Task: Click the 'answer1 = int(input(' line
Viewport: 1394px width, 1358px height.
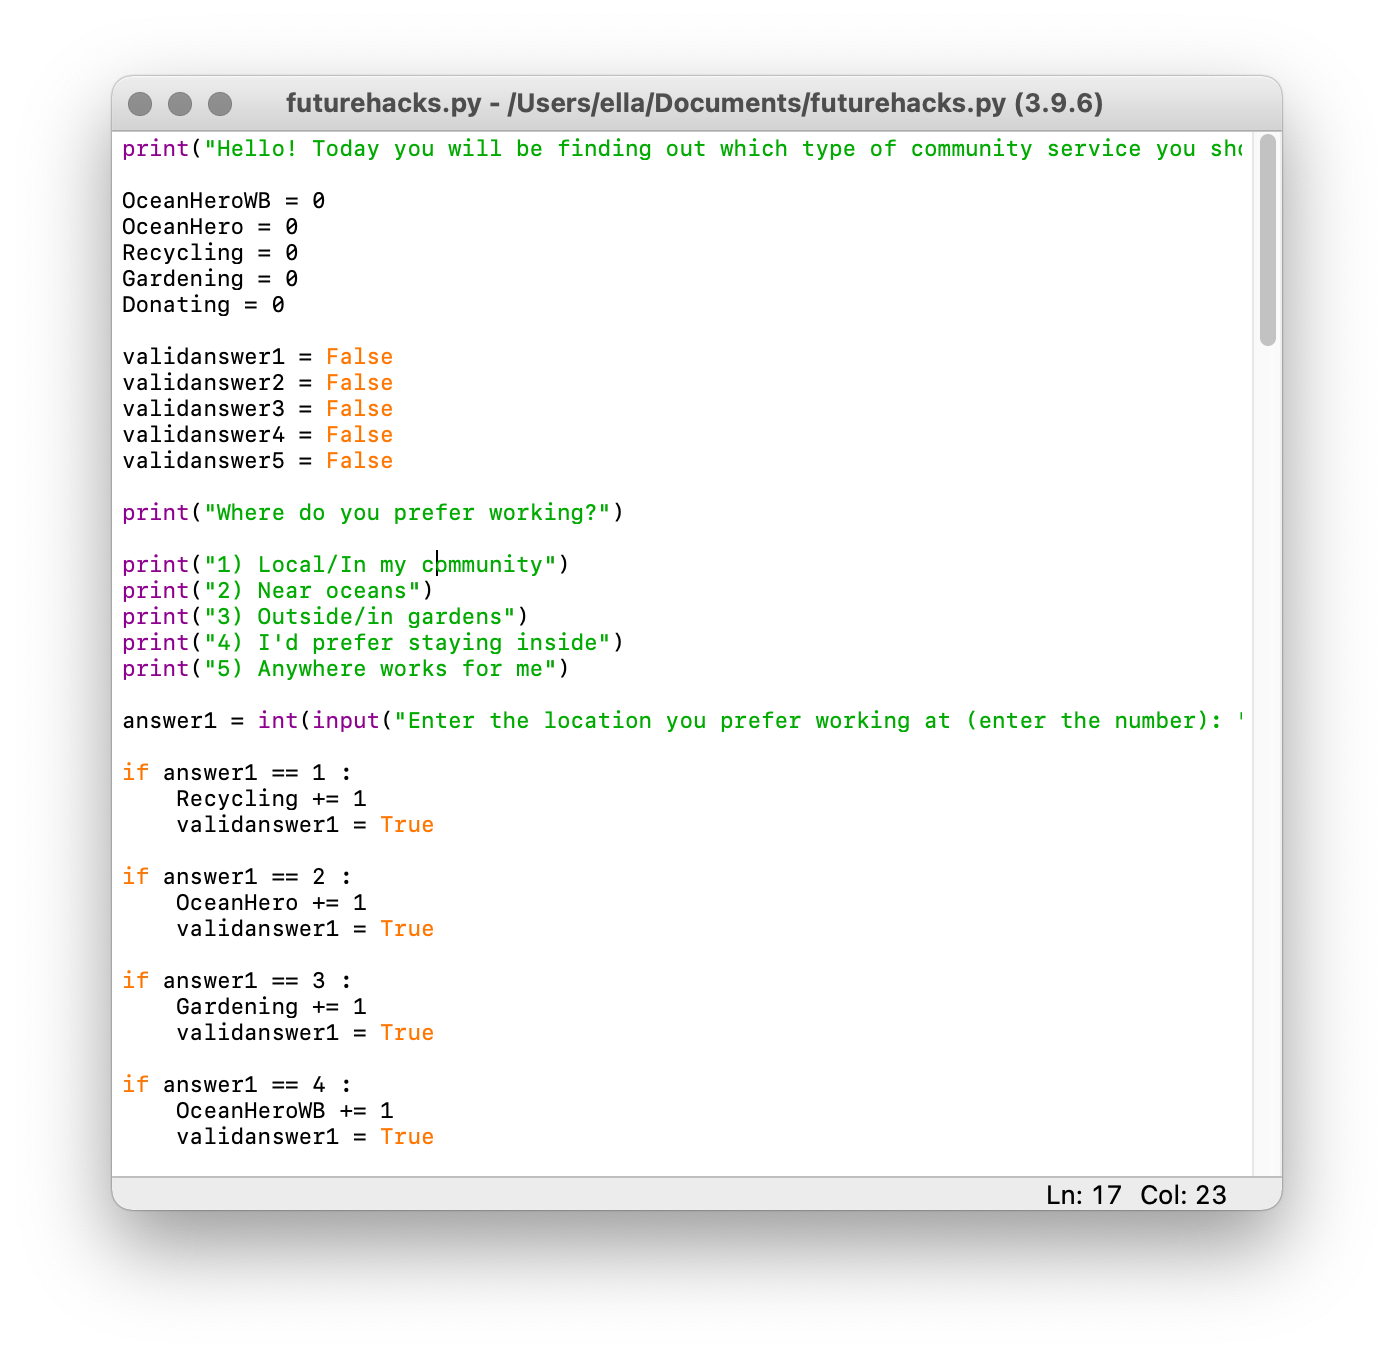Action: [682, 721]
